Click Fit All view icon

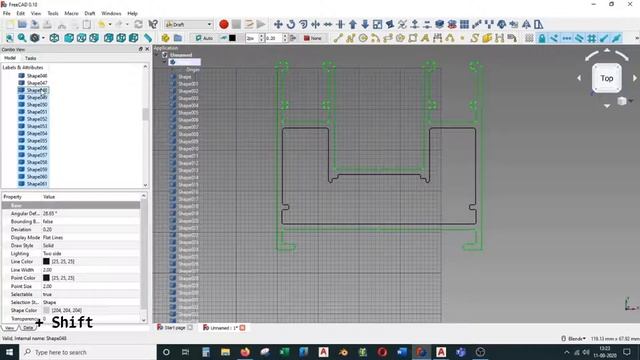pyautogui.click(x=9, y=38)
